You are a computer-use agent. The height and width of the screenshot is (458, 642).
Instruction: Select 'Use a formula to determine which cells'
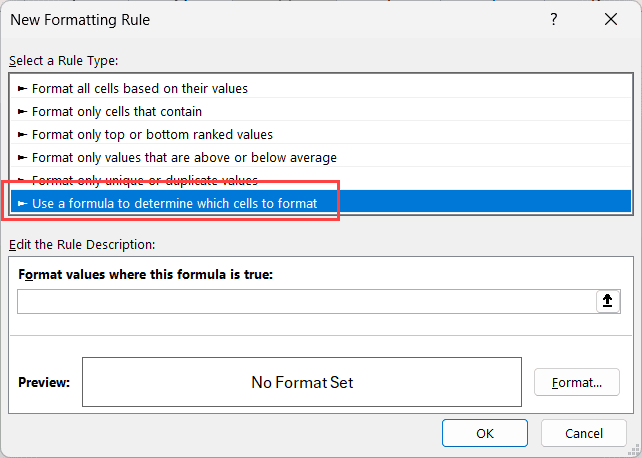coord(175,203)
